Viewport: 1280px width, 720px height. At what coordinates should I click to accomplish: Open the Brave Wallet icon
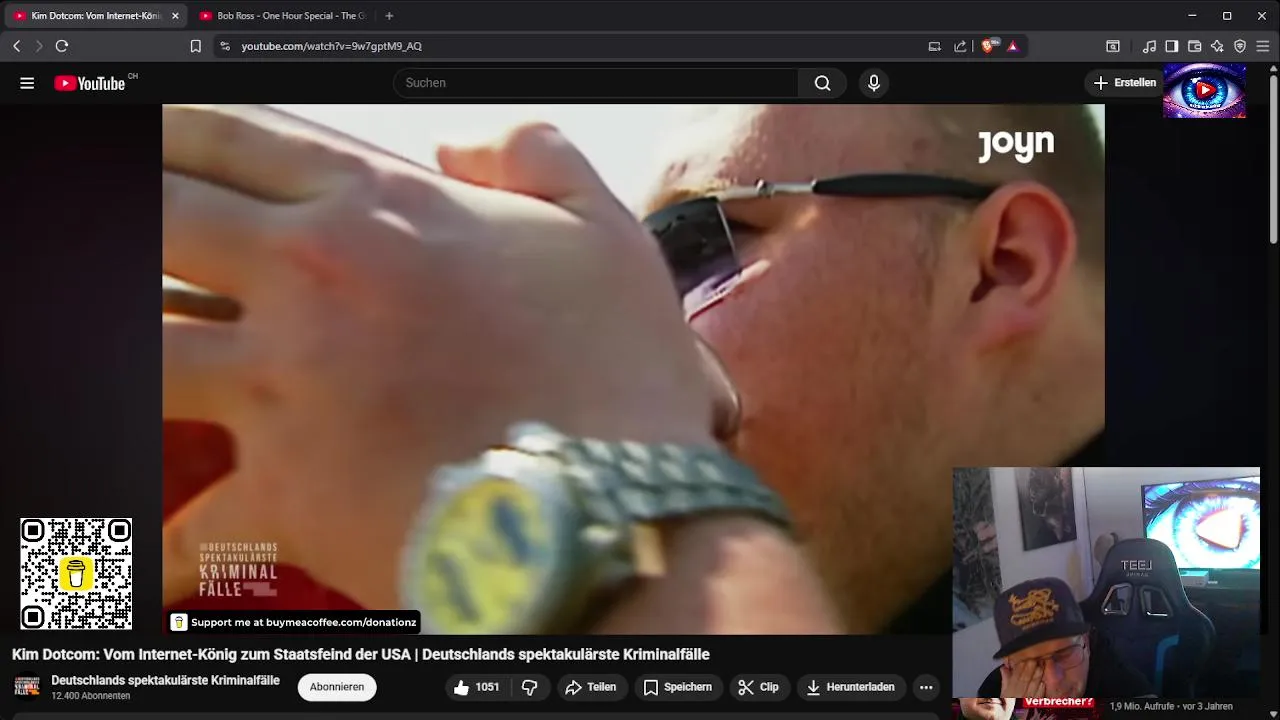click(x=1194, y=46)
